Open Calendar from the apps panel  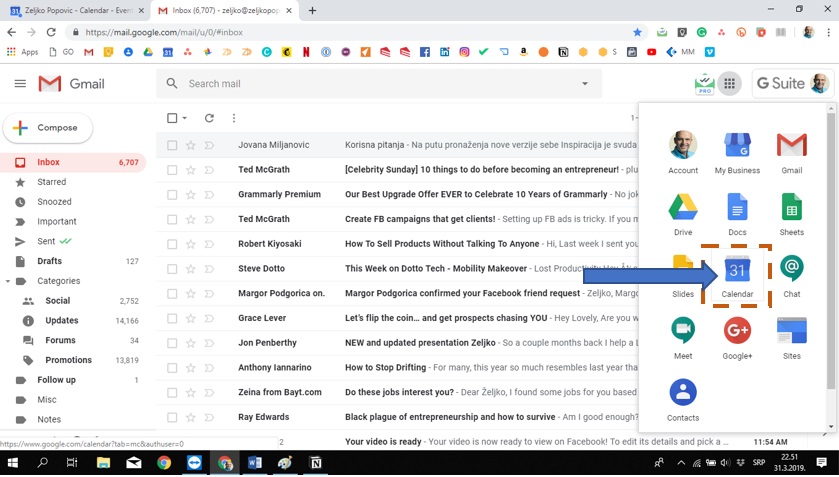737,276
